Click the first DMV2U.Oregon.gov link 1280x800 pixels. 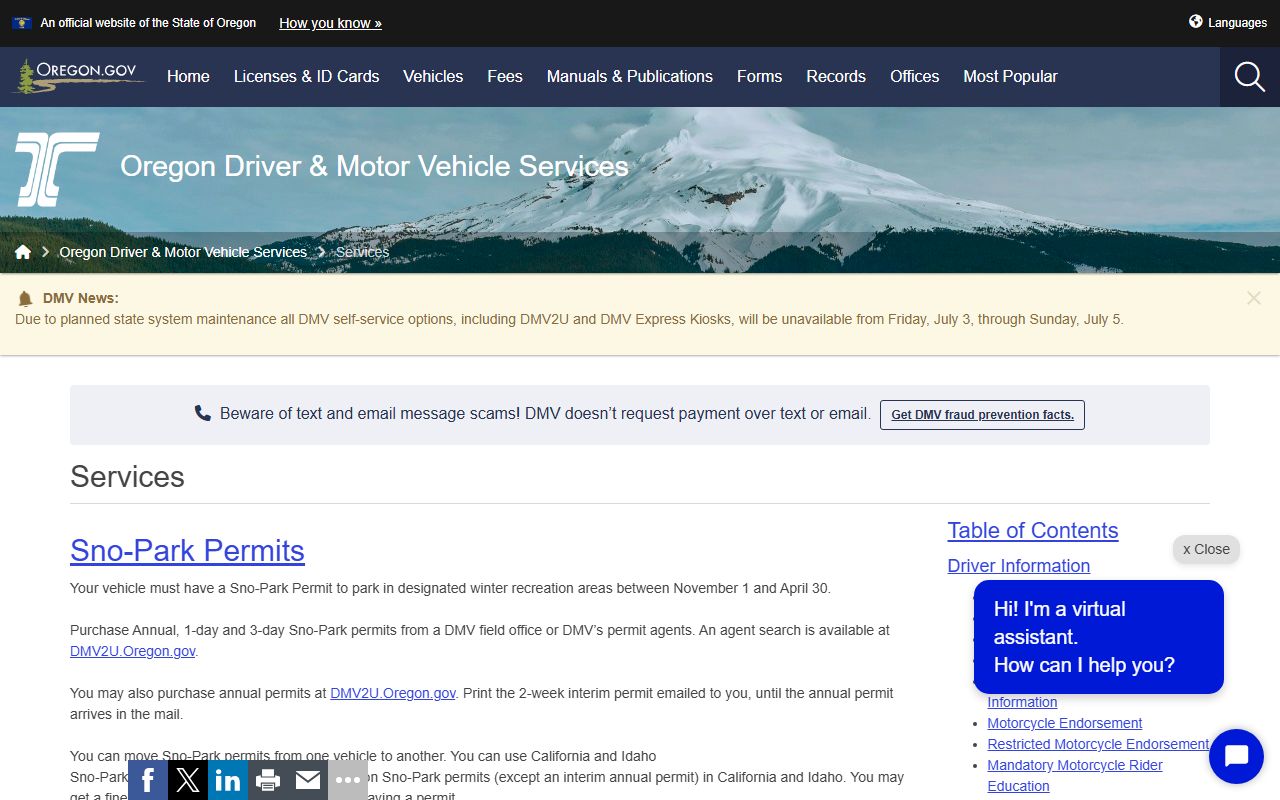pos(132,651)
